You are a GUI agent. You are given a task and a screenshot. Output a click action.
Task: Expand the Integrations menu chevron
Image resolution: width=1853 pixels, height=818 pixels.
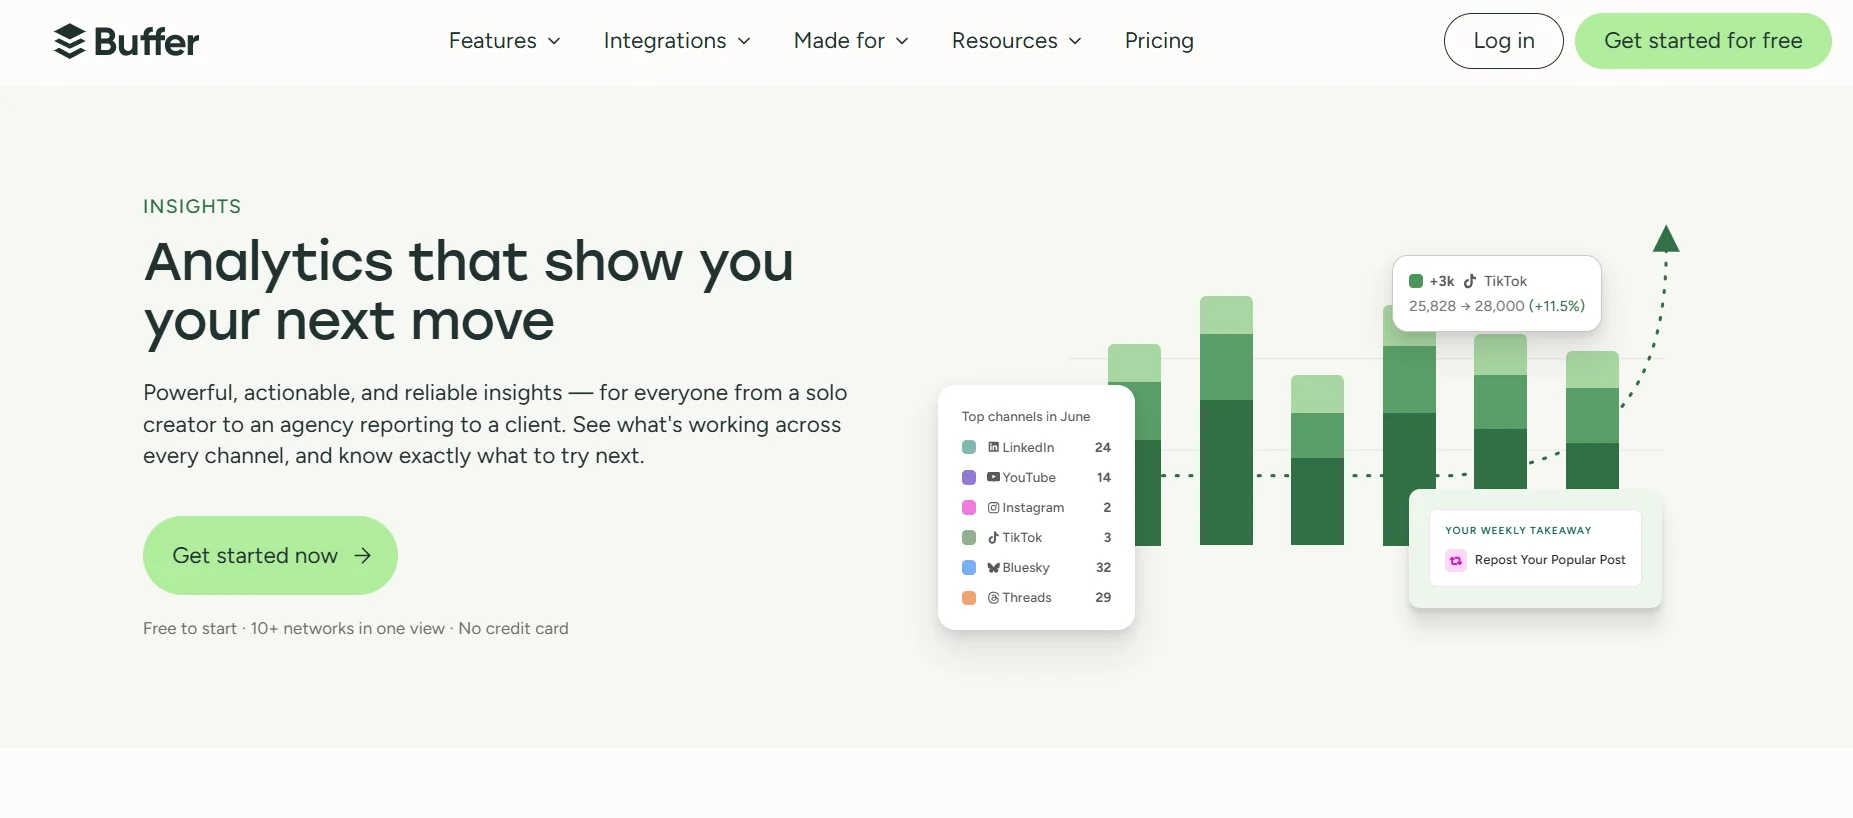pos(744,41)
